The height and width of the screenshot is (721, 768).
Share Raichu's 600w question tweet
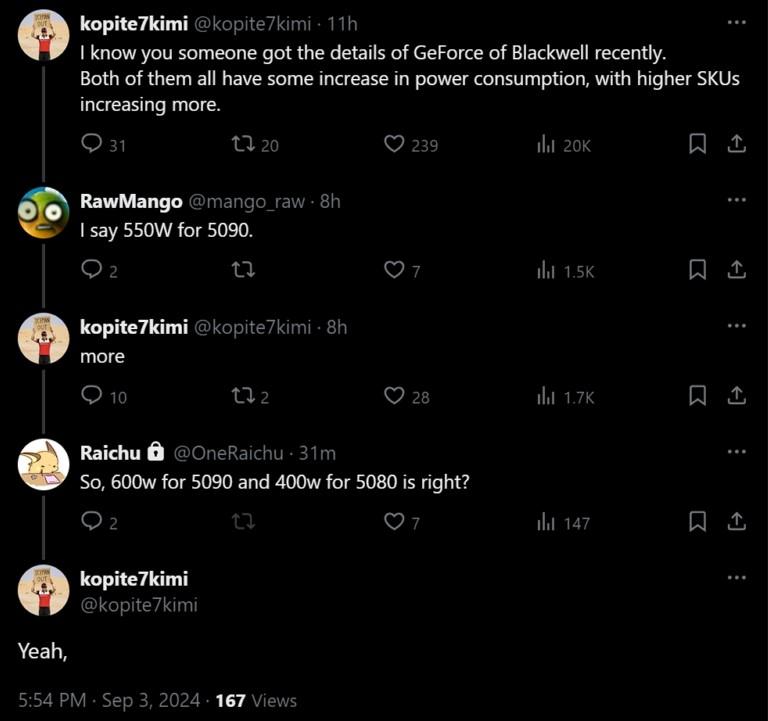pyautogui.click(x=737, y=522)
